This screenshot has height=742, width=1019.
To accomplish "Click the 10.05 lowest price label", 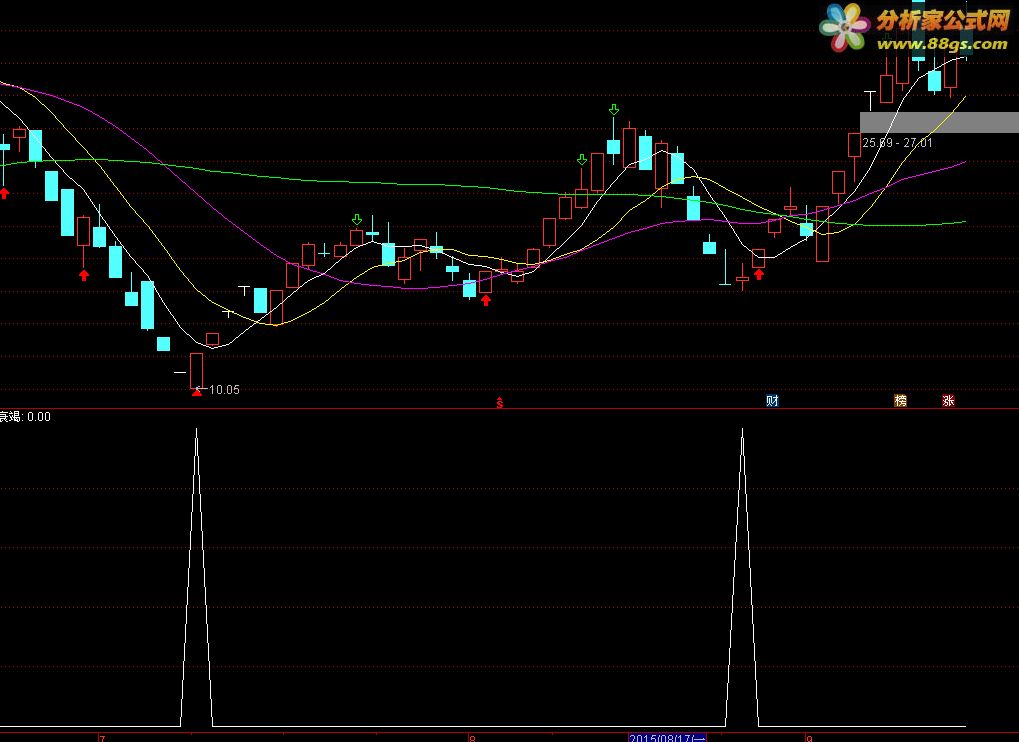I will coord(224,390).
